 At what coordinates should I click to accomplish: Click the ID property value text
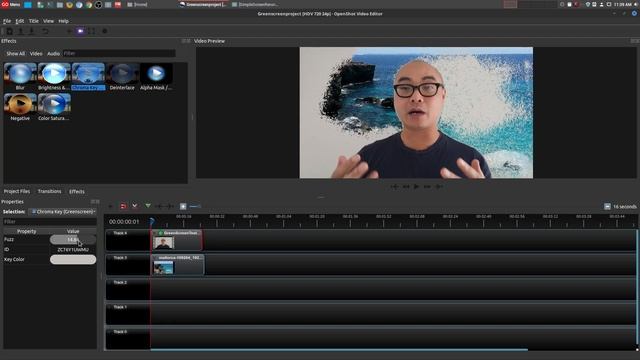[73, 249]
